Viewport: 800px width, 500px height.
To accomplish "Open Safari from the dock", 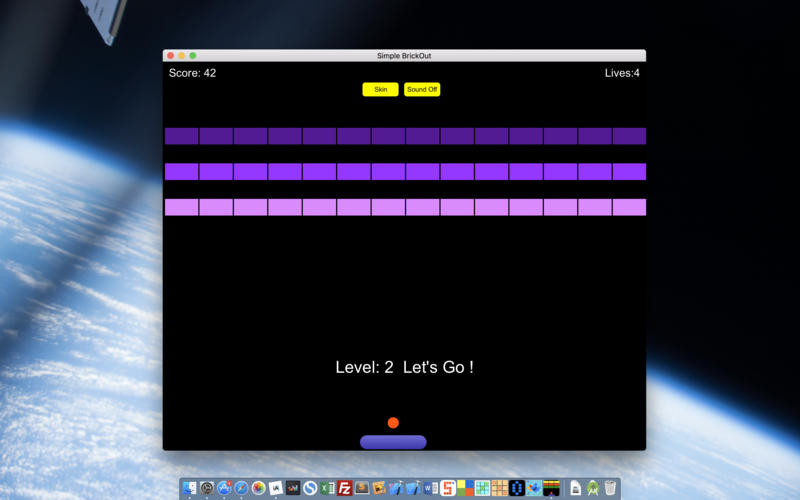I will [x=241, y=488].
